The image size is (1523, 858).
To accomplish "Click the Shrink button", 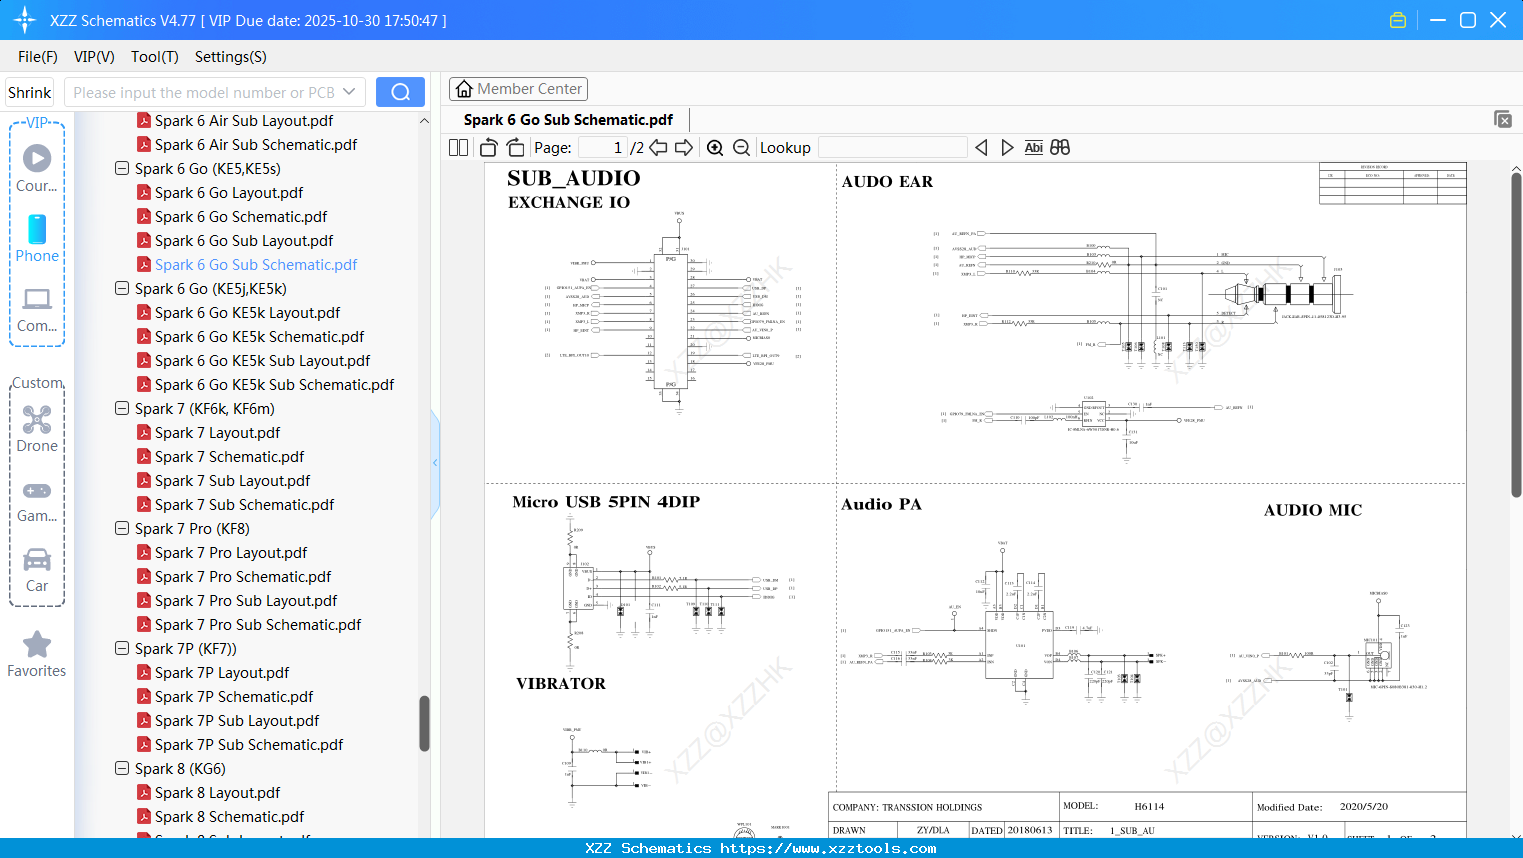I will [x=29, y=91].
